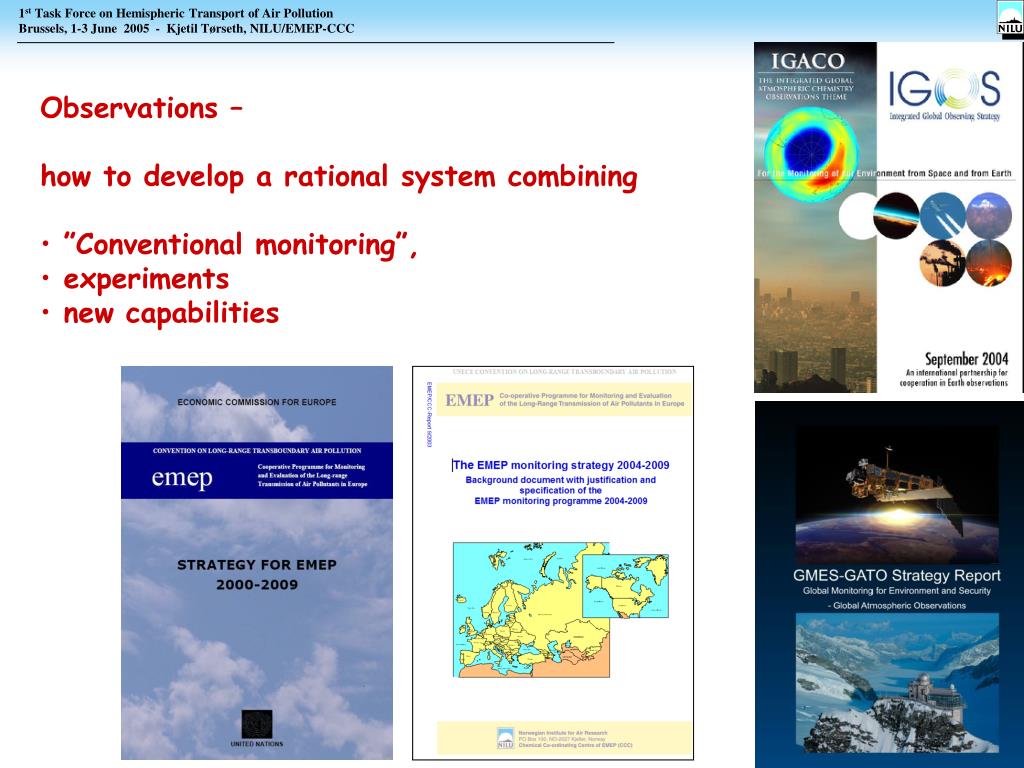Image resolution: width=1024 pixels, height=768 pixels.
Task: Click 'September 2004' on the IGACO cover
Action: [x=966, y=359]
